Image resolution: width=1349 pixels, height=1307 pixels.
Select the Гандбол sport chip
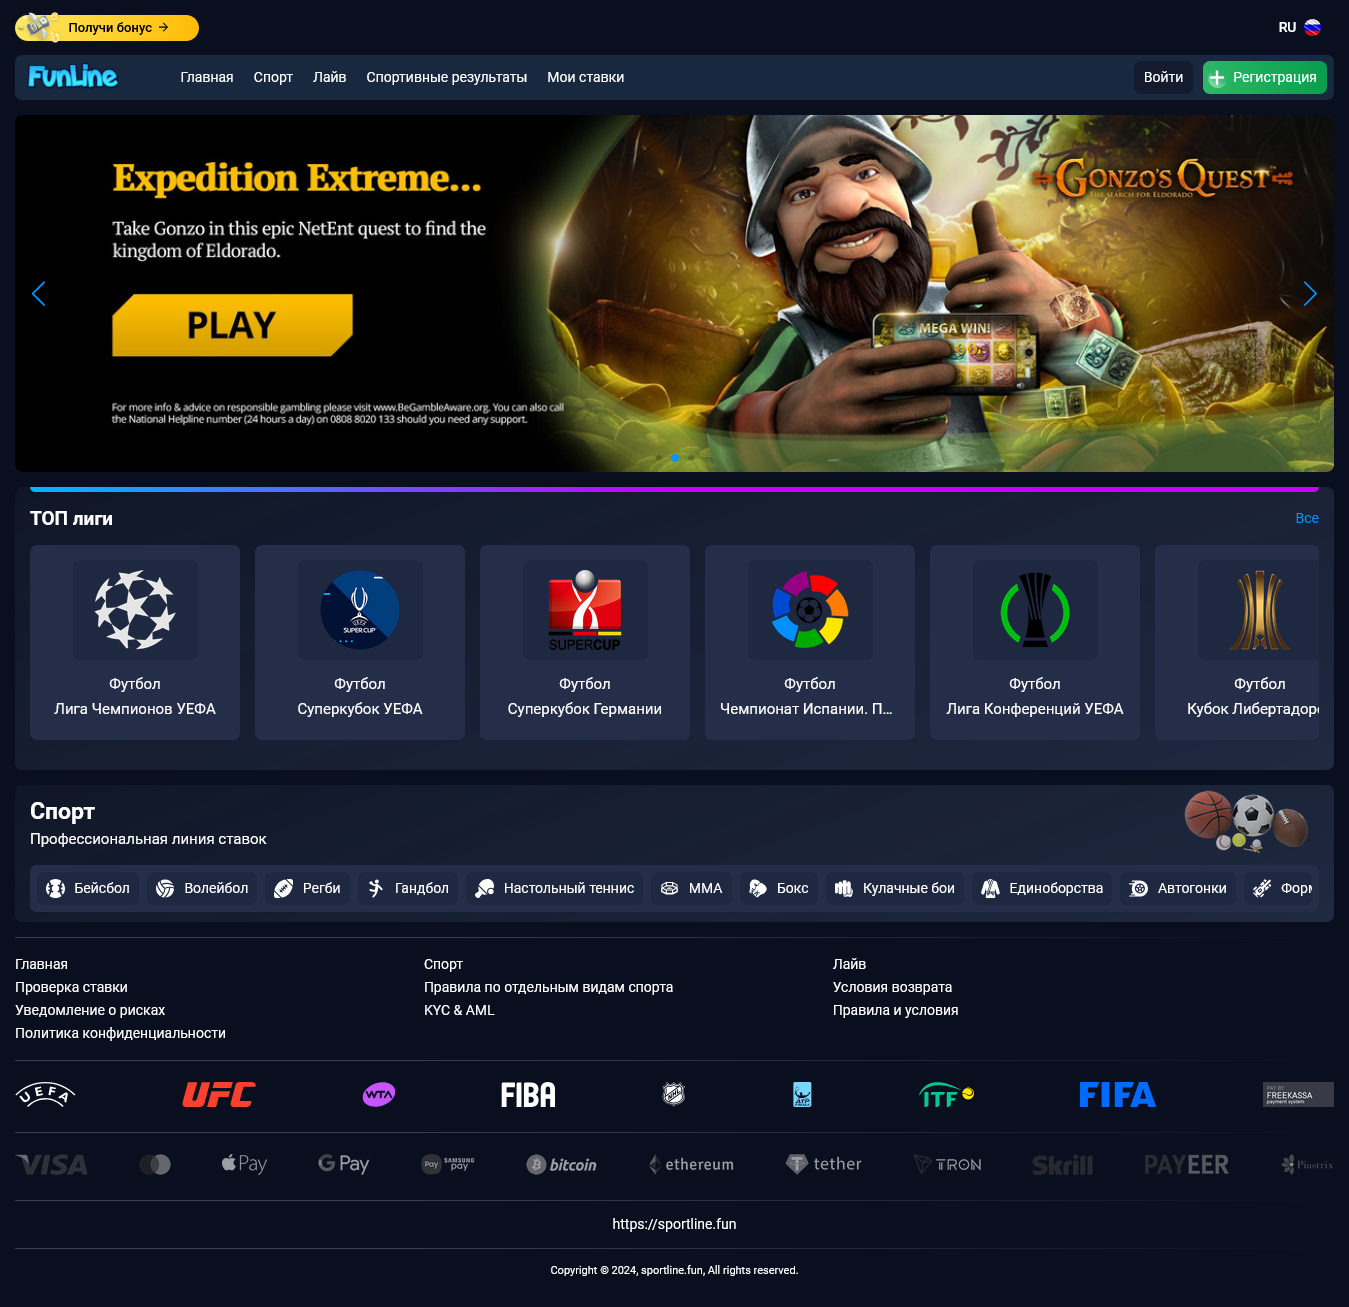point(408,888)
